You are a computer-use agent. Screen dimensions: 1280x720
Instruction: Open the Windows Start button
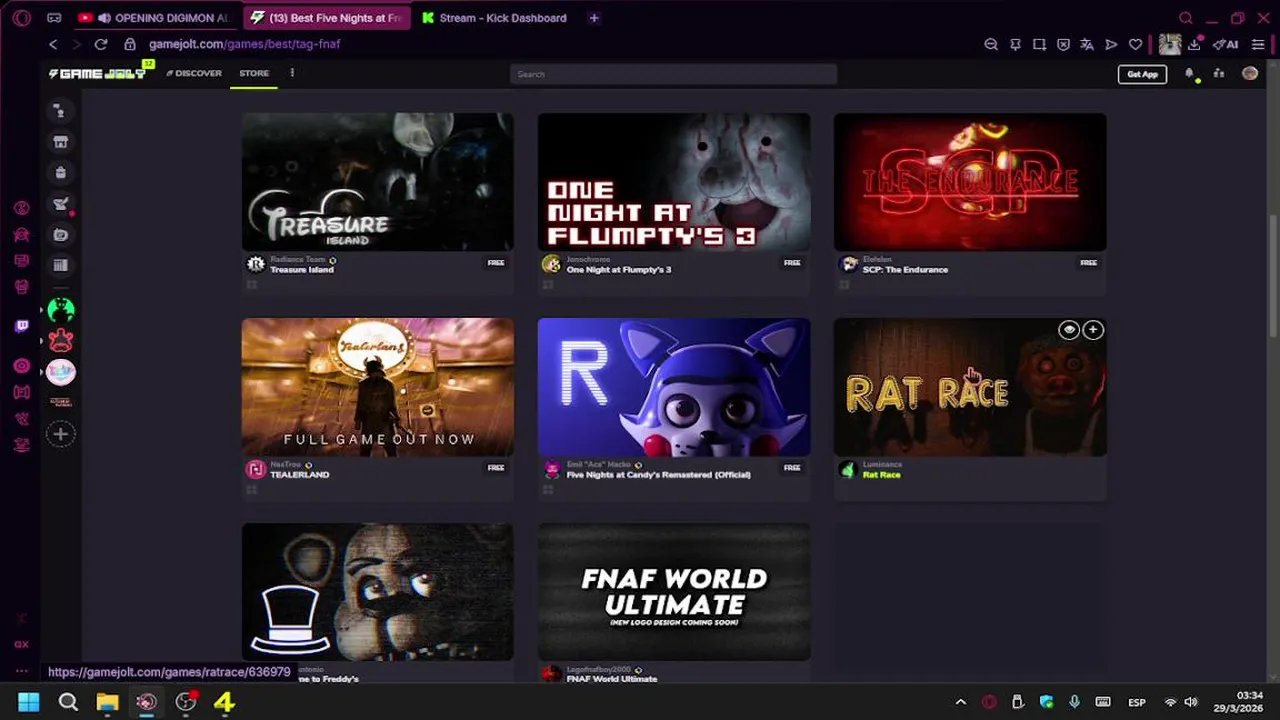[x=28, y=702]
